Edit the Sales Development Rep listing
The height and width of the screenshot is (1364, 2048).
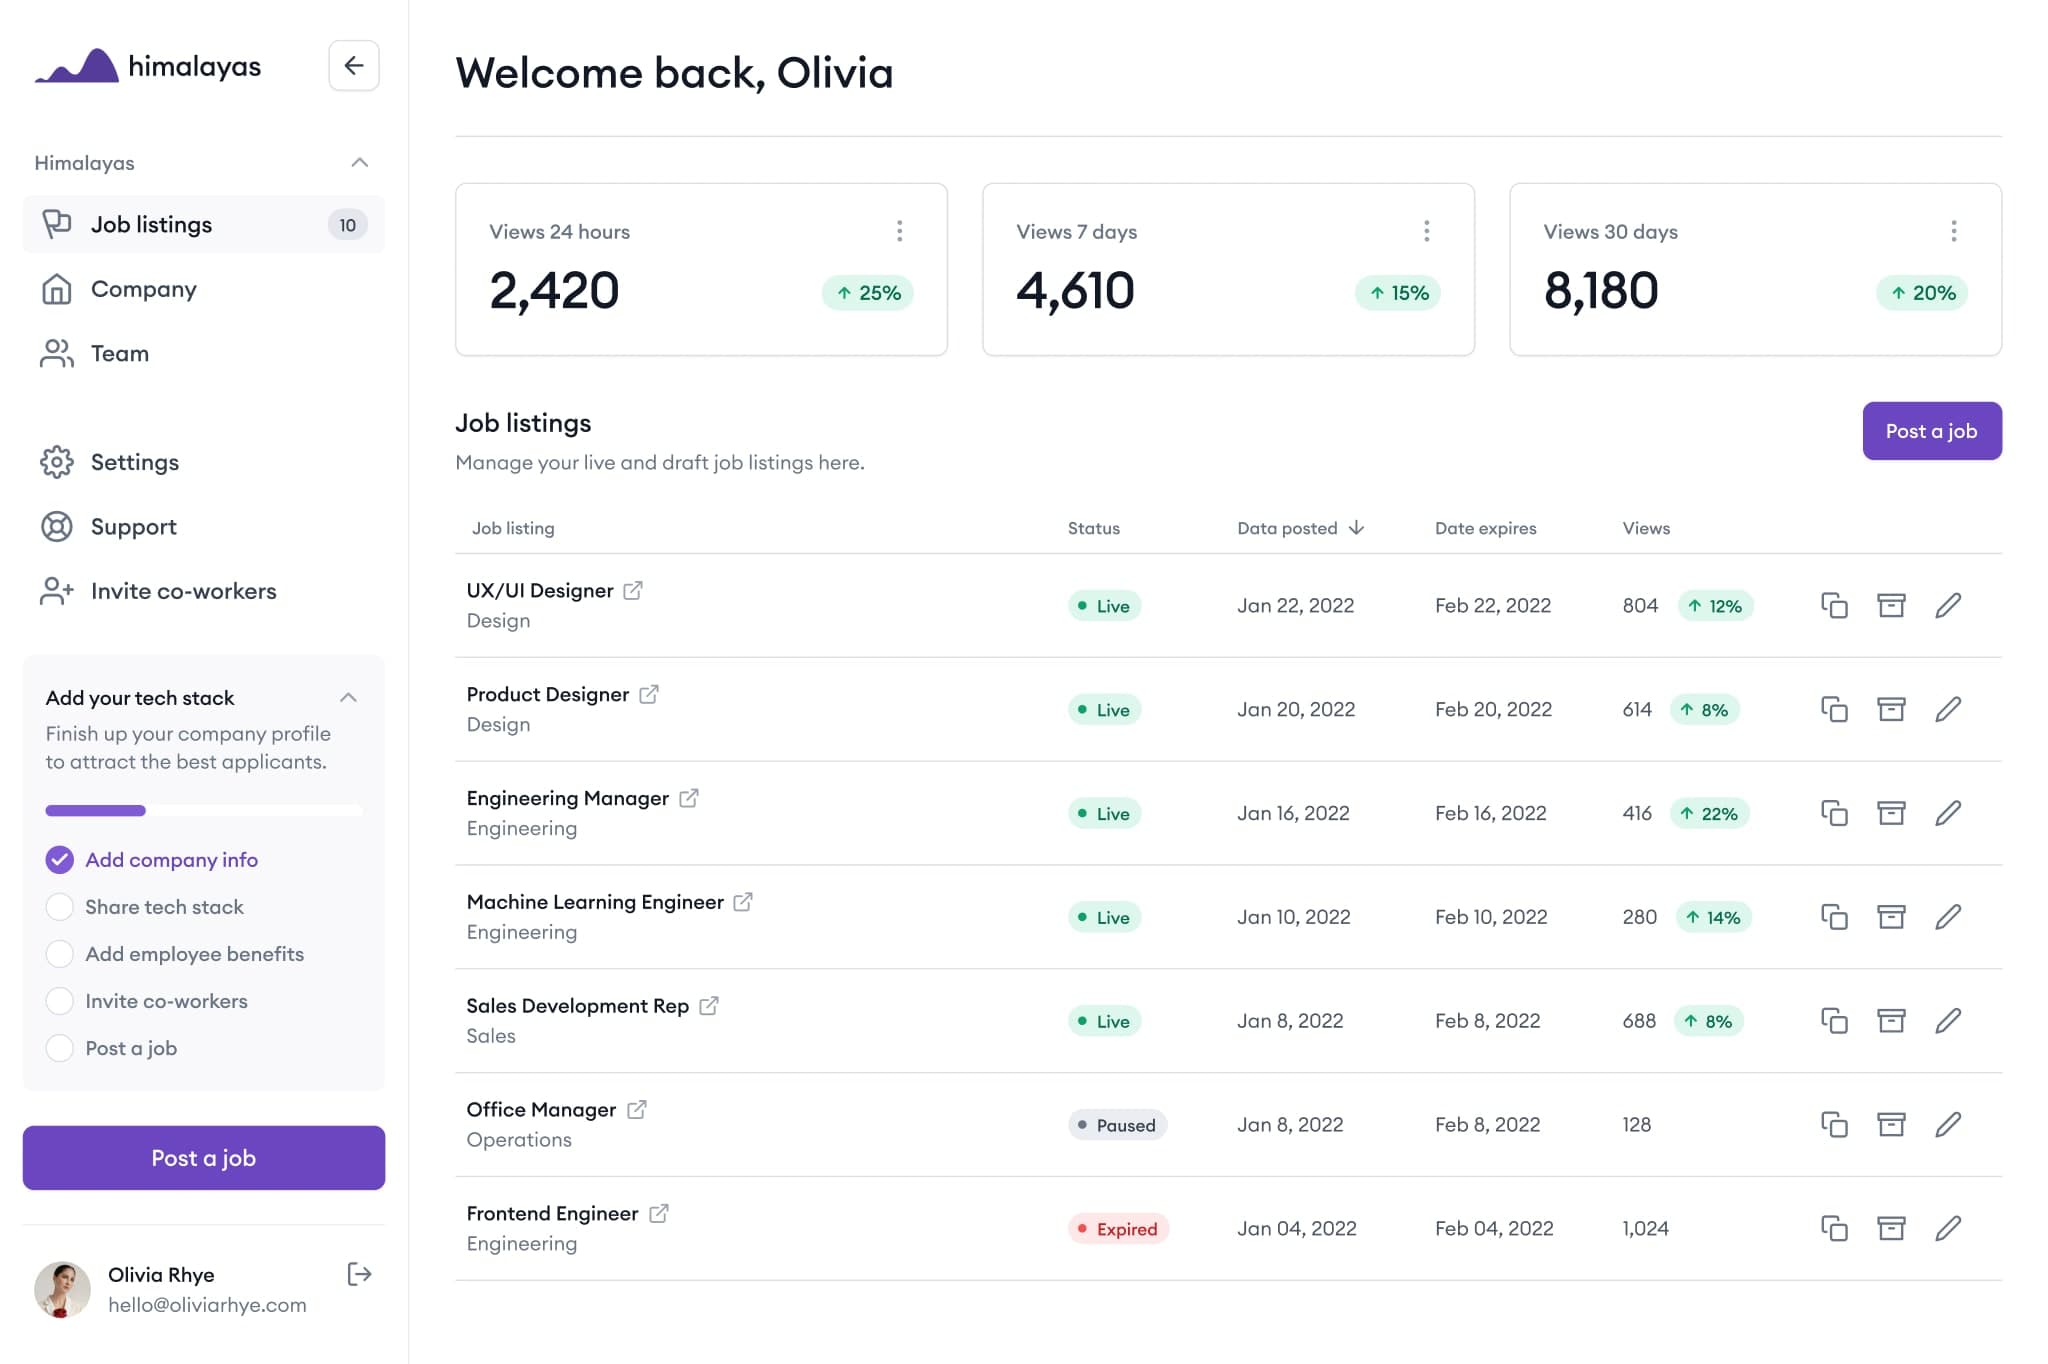1948,1020
